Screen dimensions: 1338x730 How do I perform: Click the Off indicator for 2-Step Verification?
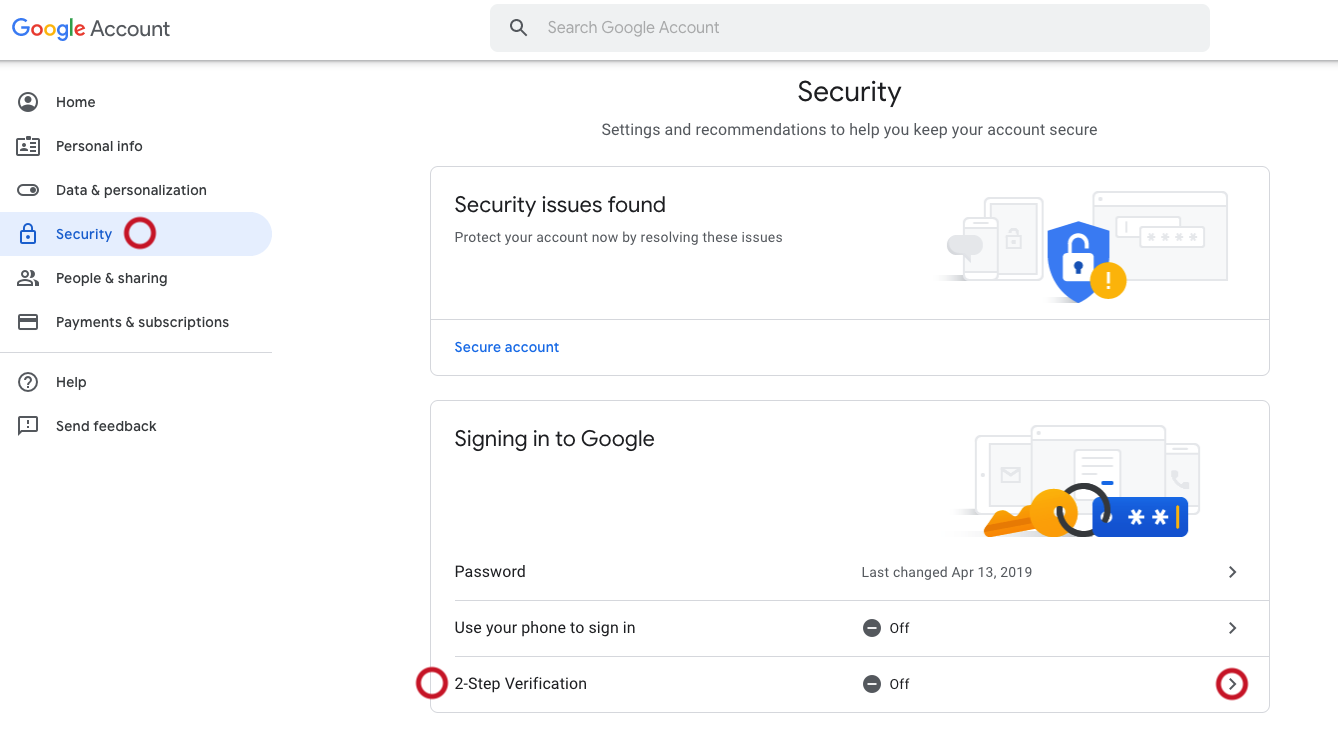click(885, 684)
